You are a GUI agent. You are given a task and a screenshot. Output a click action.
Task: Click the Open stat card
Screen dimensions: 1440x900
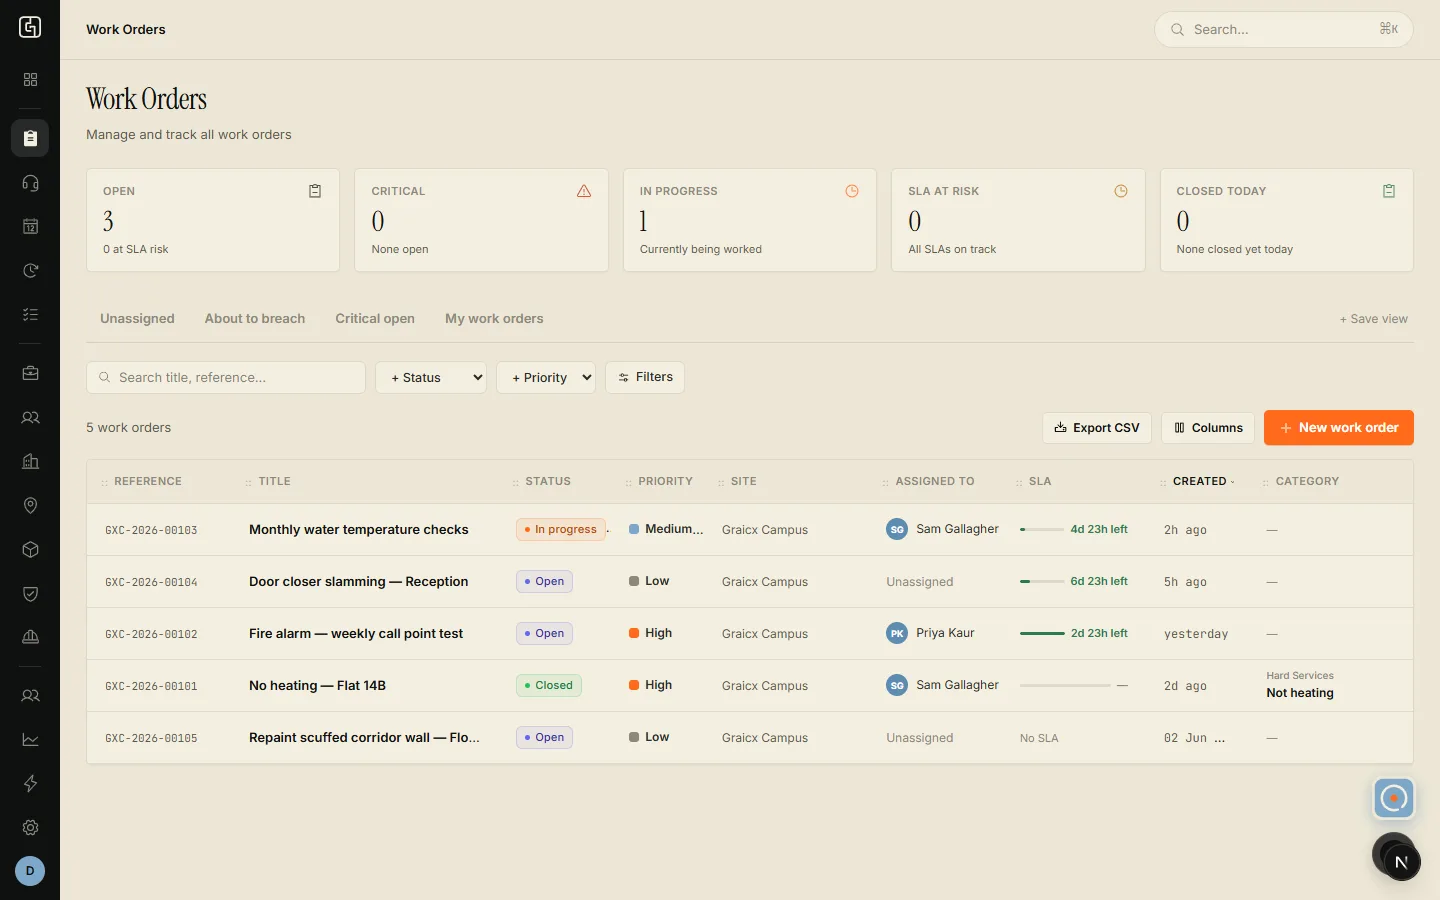pos(213,220)
